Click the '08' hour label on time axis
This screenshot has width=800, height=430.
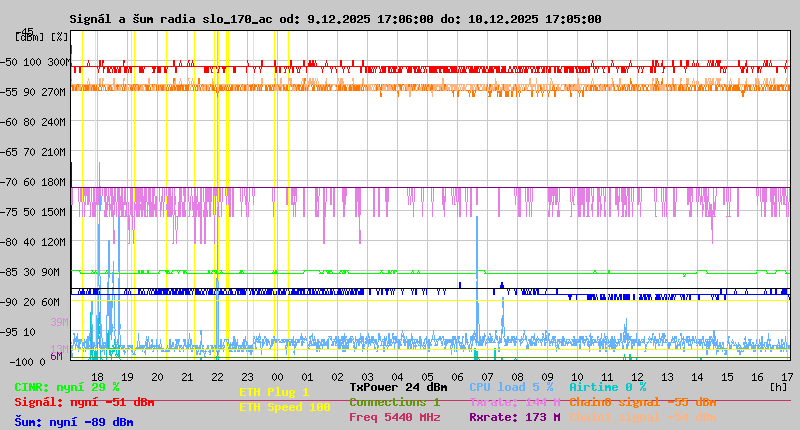tap(517, 377)
